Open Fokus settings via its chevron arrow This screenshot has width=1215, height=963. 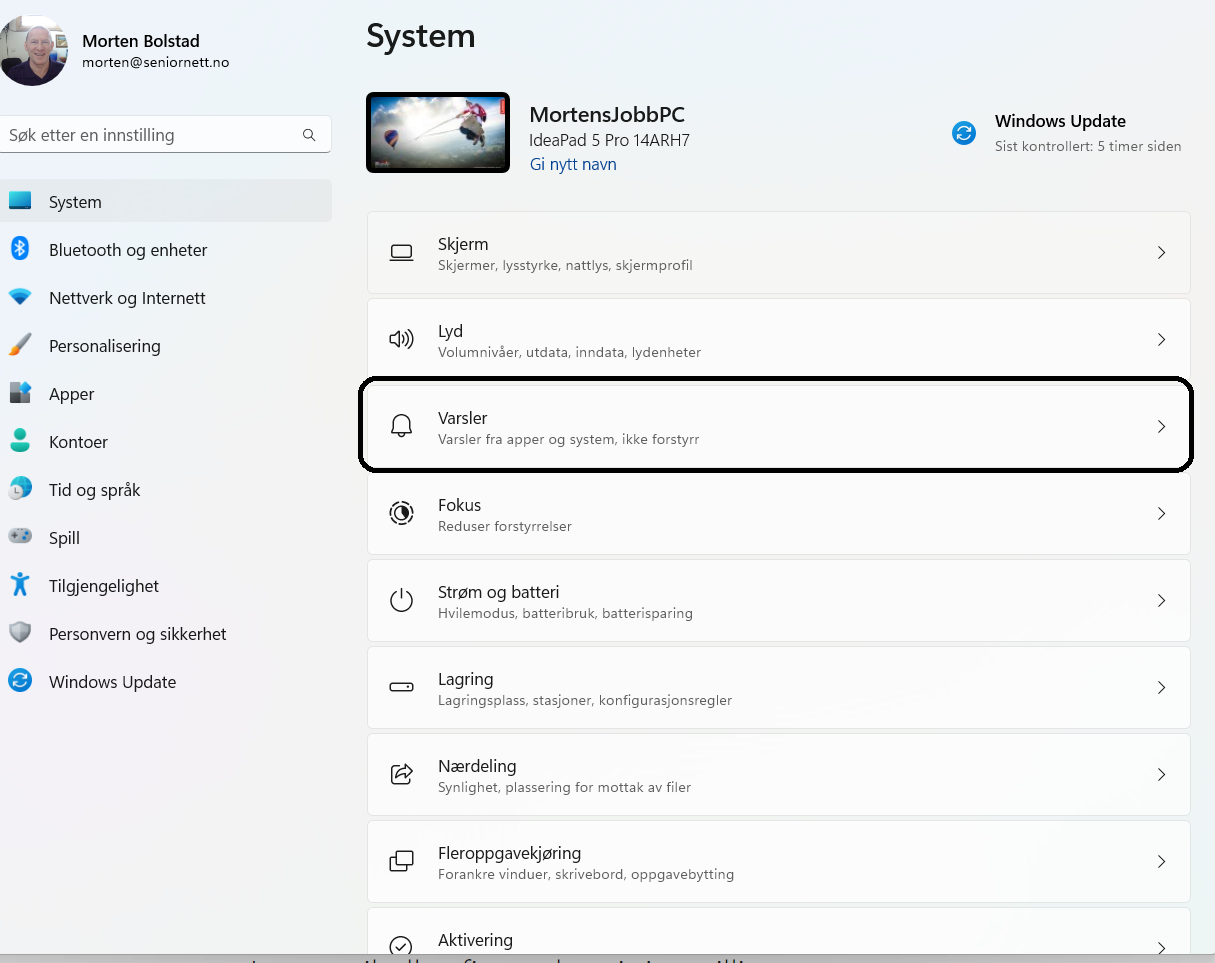click(x=1161, y=514)
